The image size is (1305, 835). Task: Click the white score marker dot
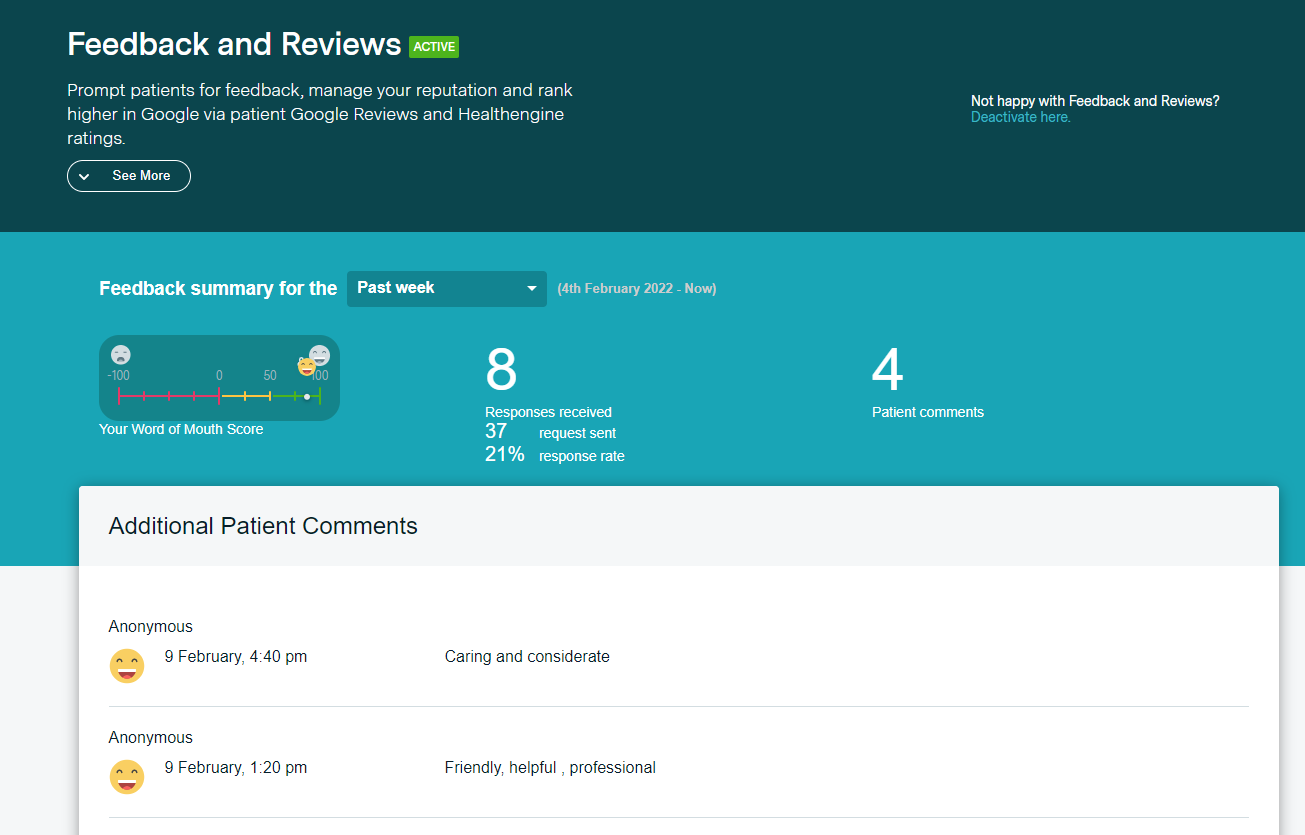tap(307, 397)
